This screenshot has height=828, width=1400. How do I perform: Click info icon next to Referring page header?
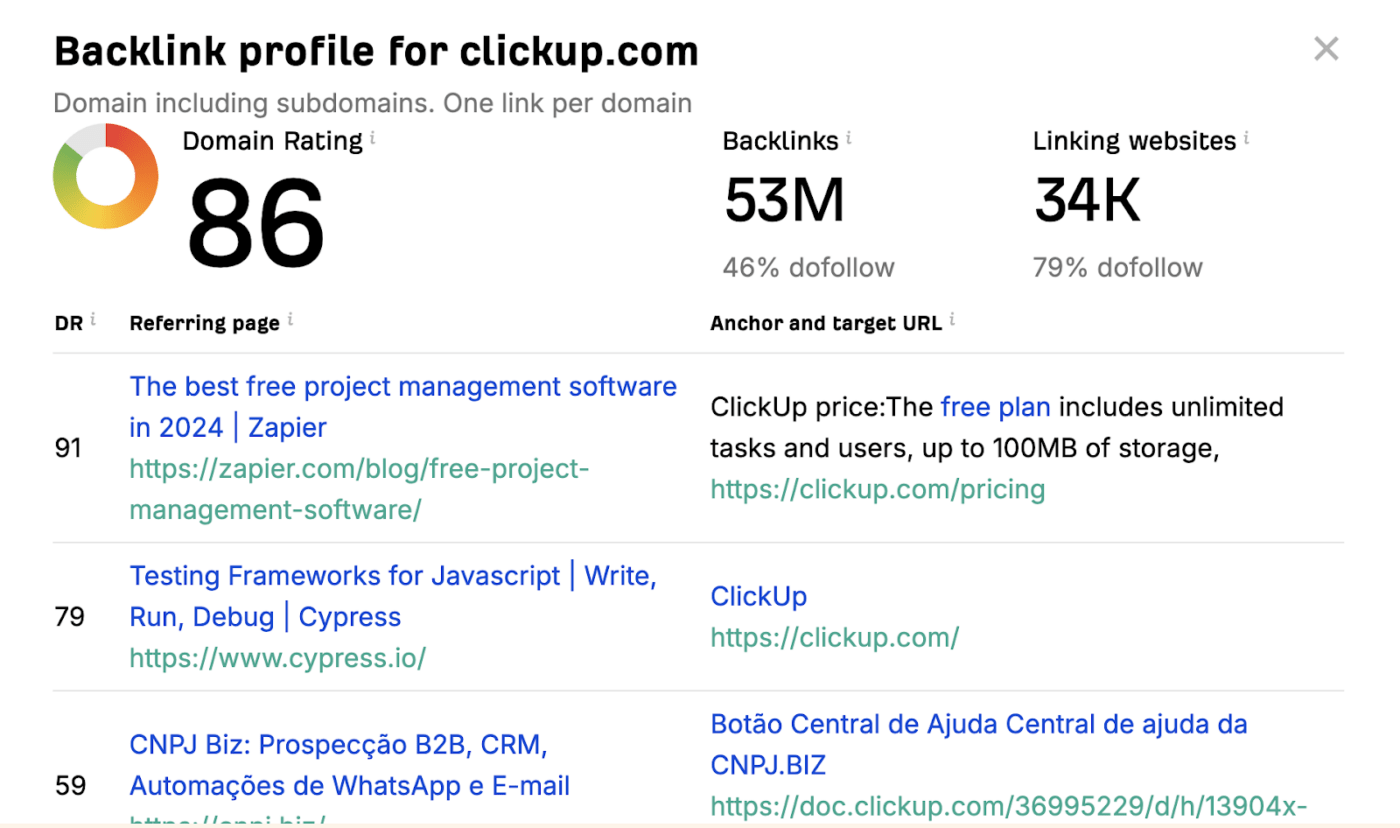click(290, 321)
